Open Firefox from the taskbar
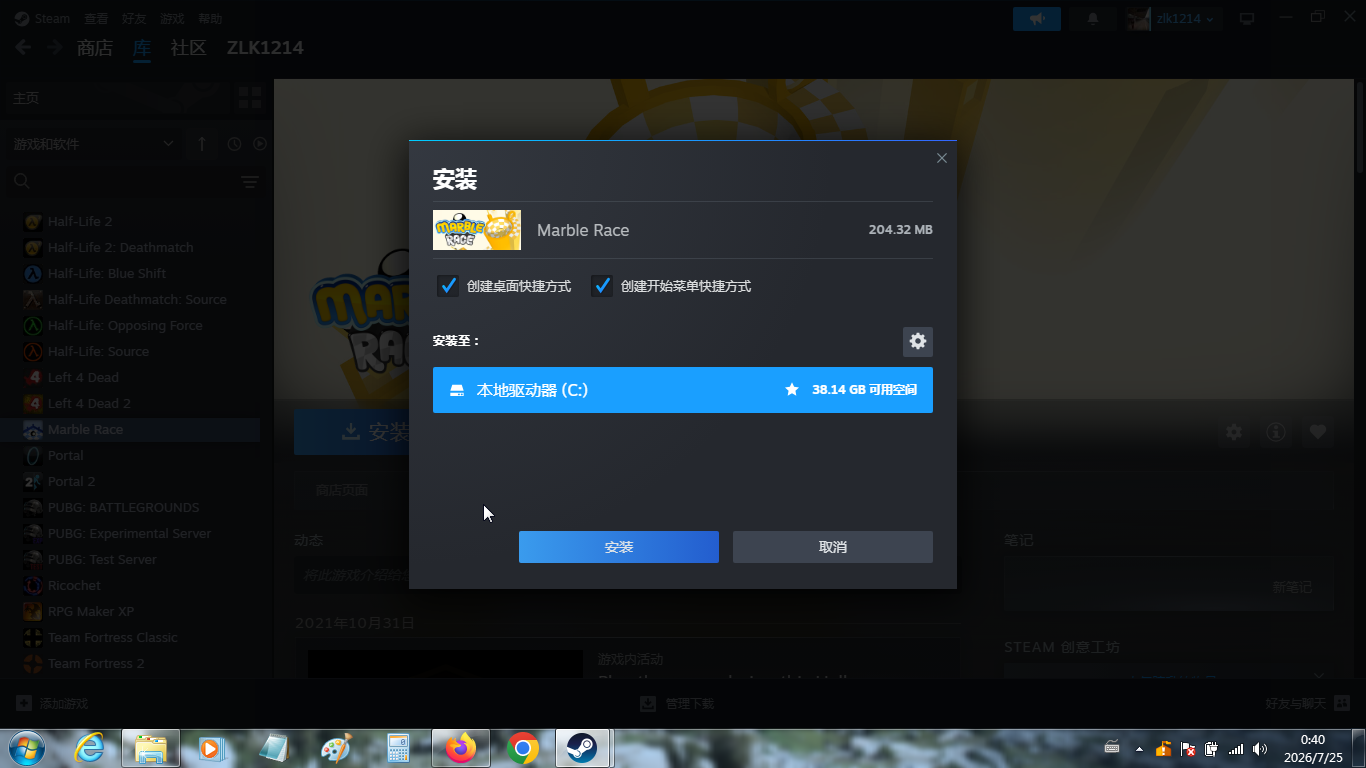The image size is (1366, 768). click(x=461, y=748)
